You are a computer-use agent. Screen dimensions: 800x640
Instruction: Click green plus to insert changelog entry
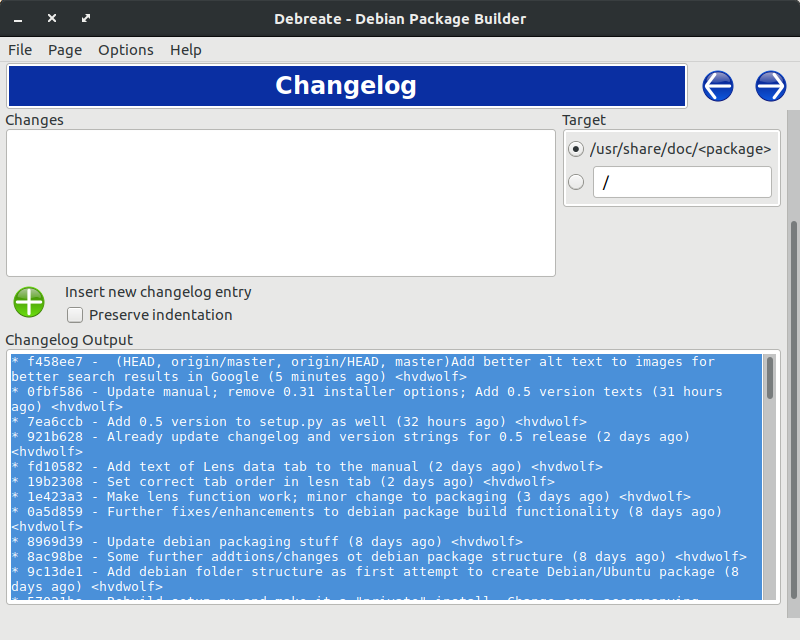[29, 302]
